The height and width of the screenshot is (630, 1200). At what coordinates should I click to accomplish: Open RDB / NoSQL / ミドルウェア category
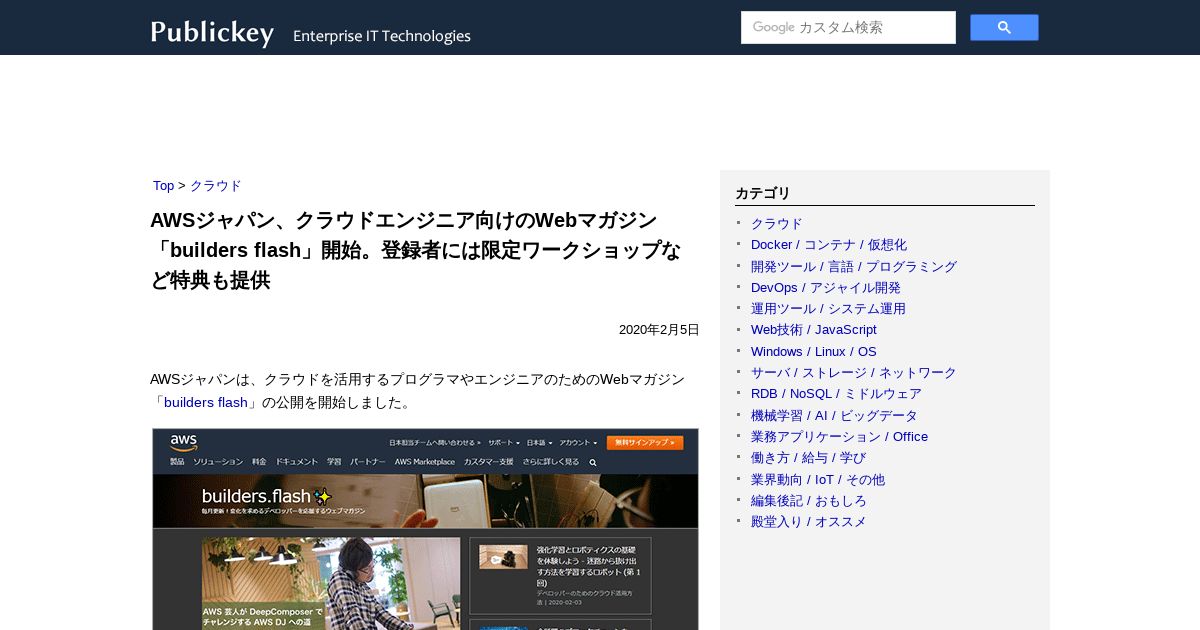[836, 394]
